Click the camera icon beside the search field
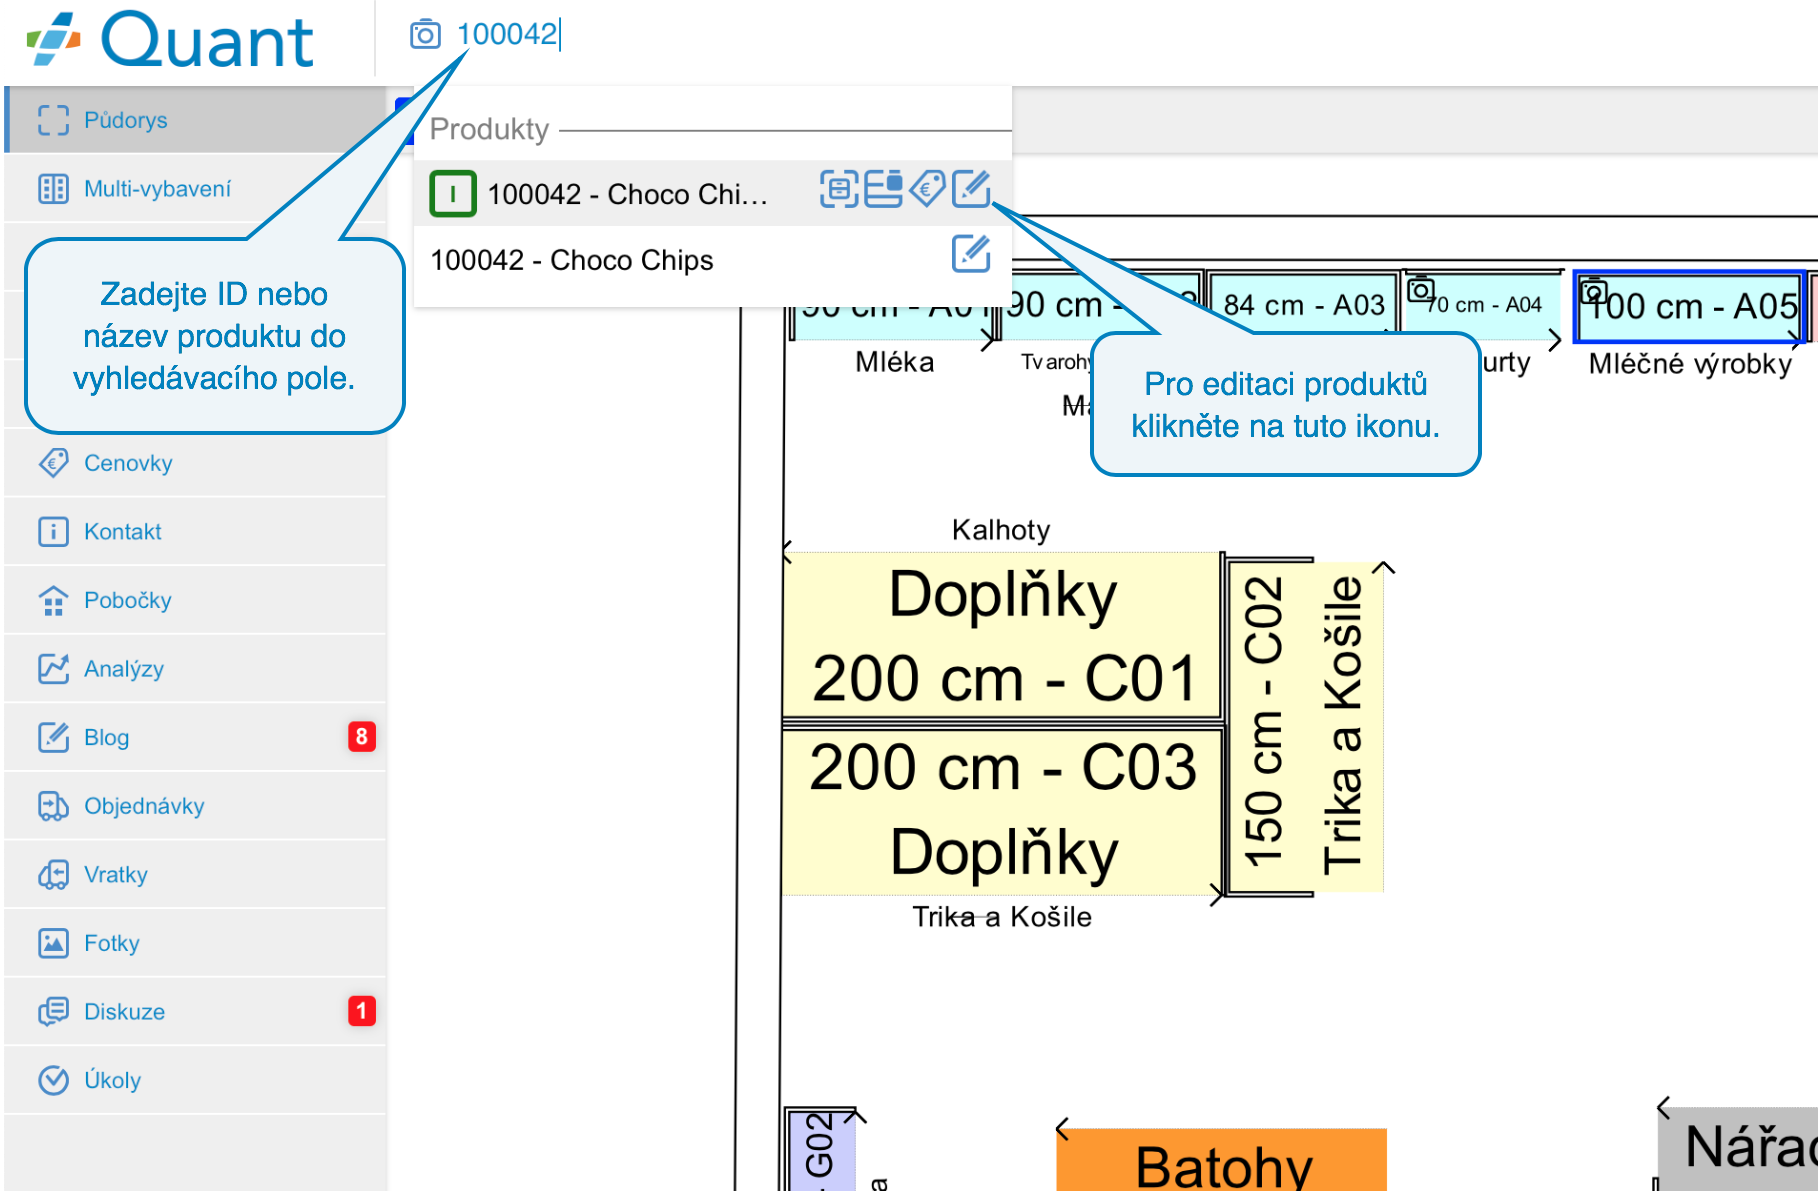Screen dimensions: 1820x1192 [x=425, y=35]
